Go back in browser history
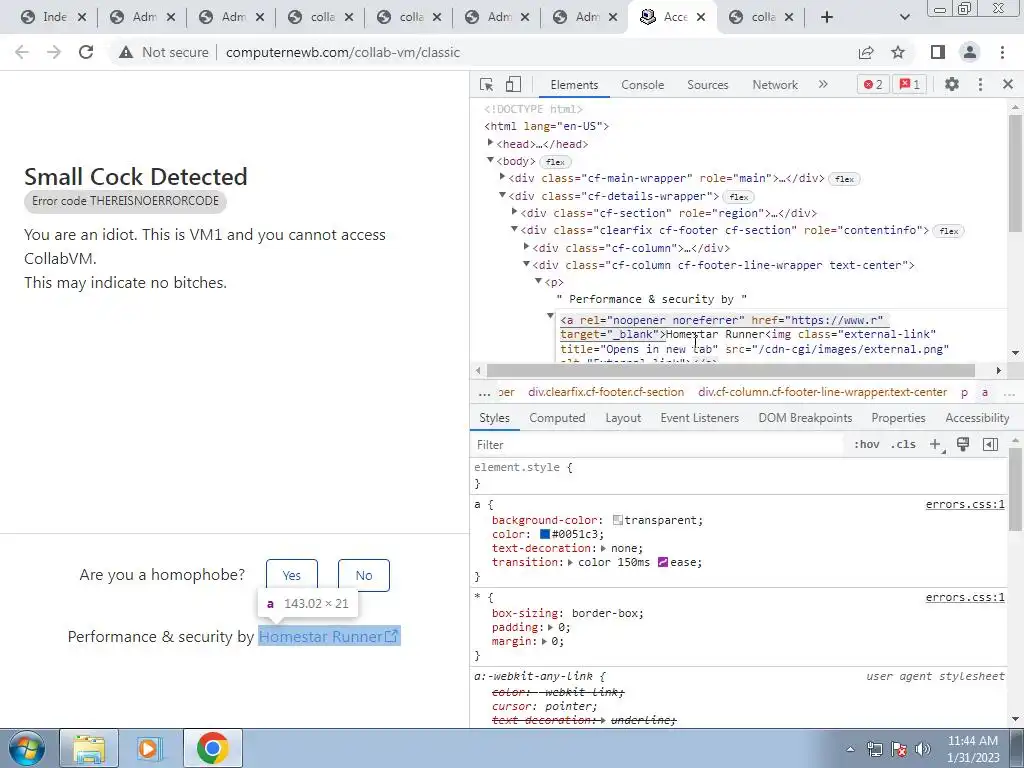Viewport: 1024px width, 768px height. (x=22, y=52)
